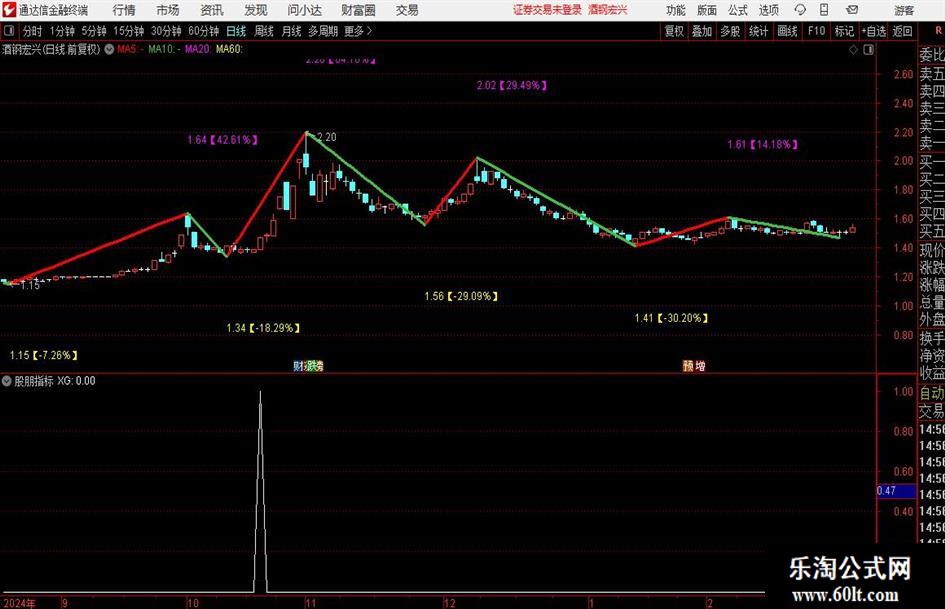This screenshot has height=609, width=945.
Task: Click the 预增 earnings marker on chart
Action: pyautogui.click(x=694, y=365)
